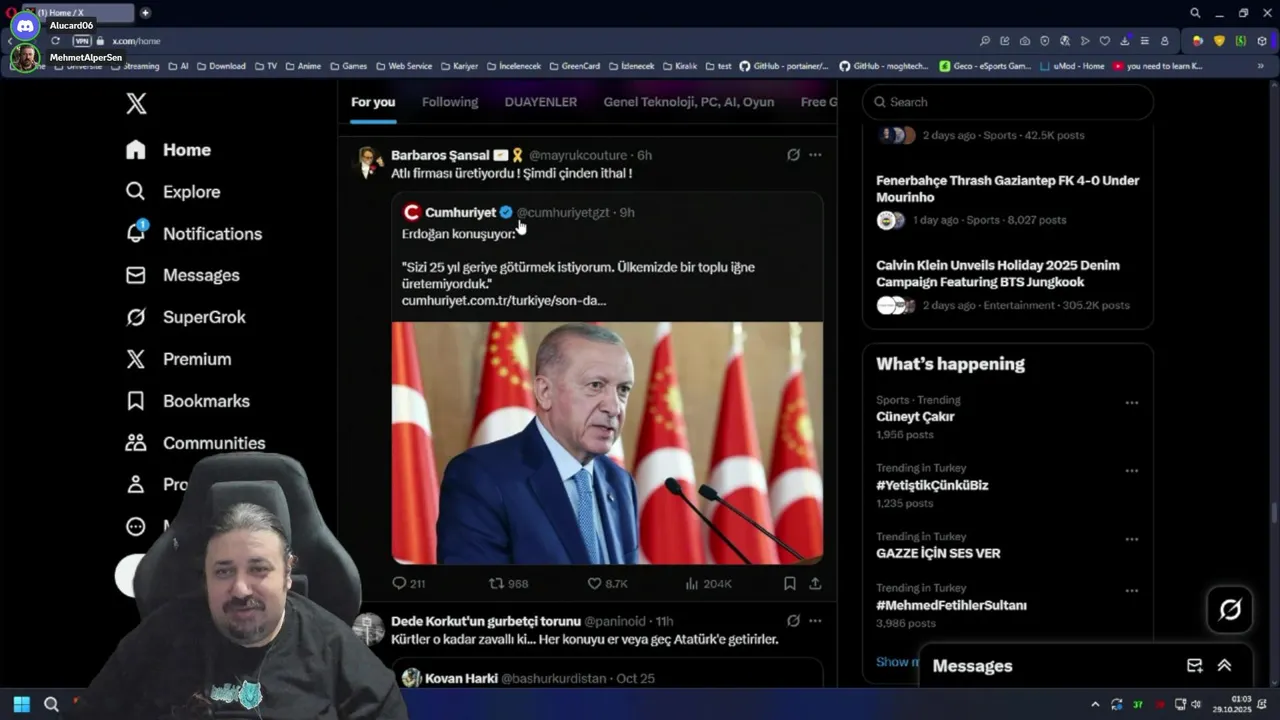The width and height of the screenshot is (1280, 720).
Task: Open more options for GAZZE İÇİN SES VER
Action: 1132,539
